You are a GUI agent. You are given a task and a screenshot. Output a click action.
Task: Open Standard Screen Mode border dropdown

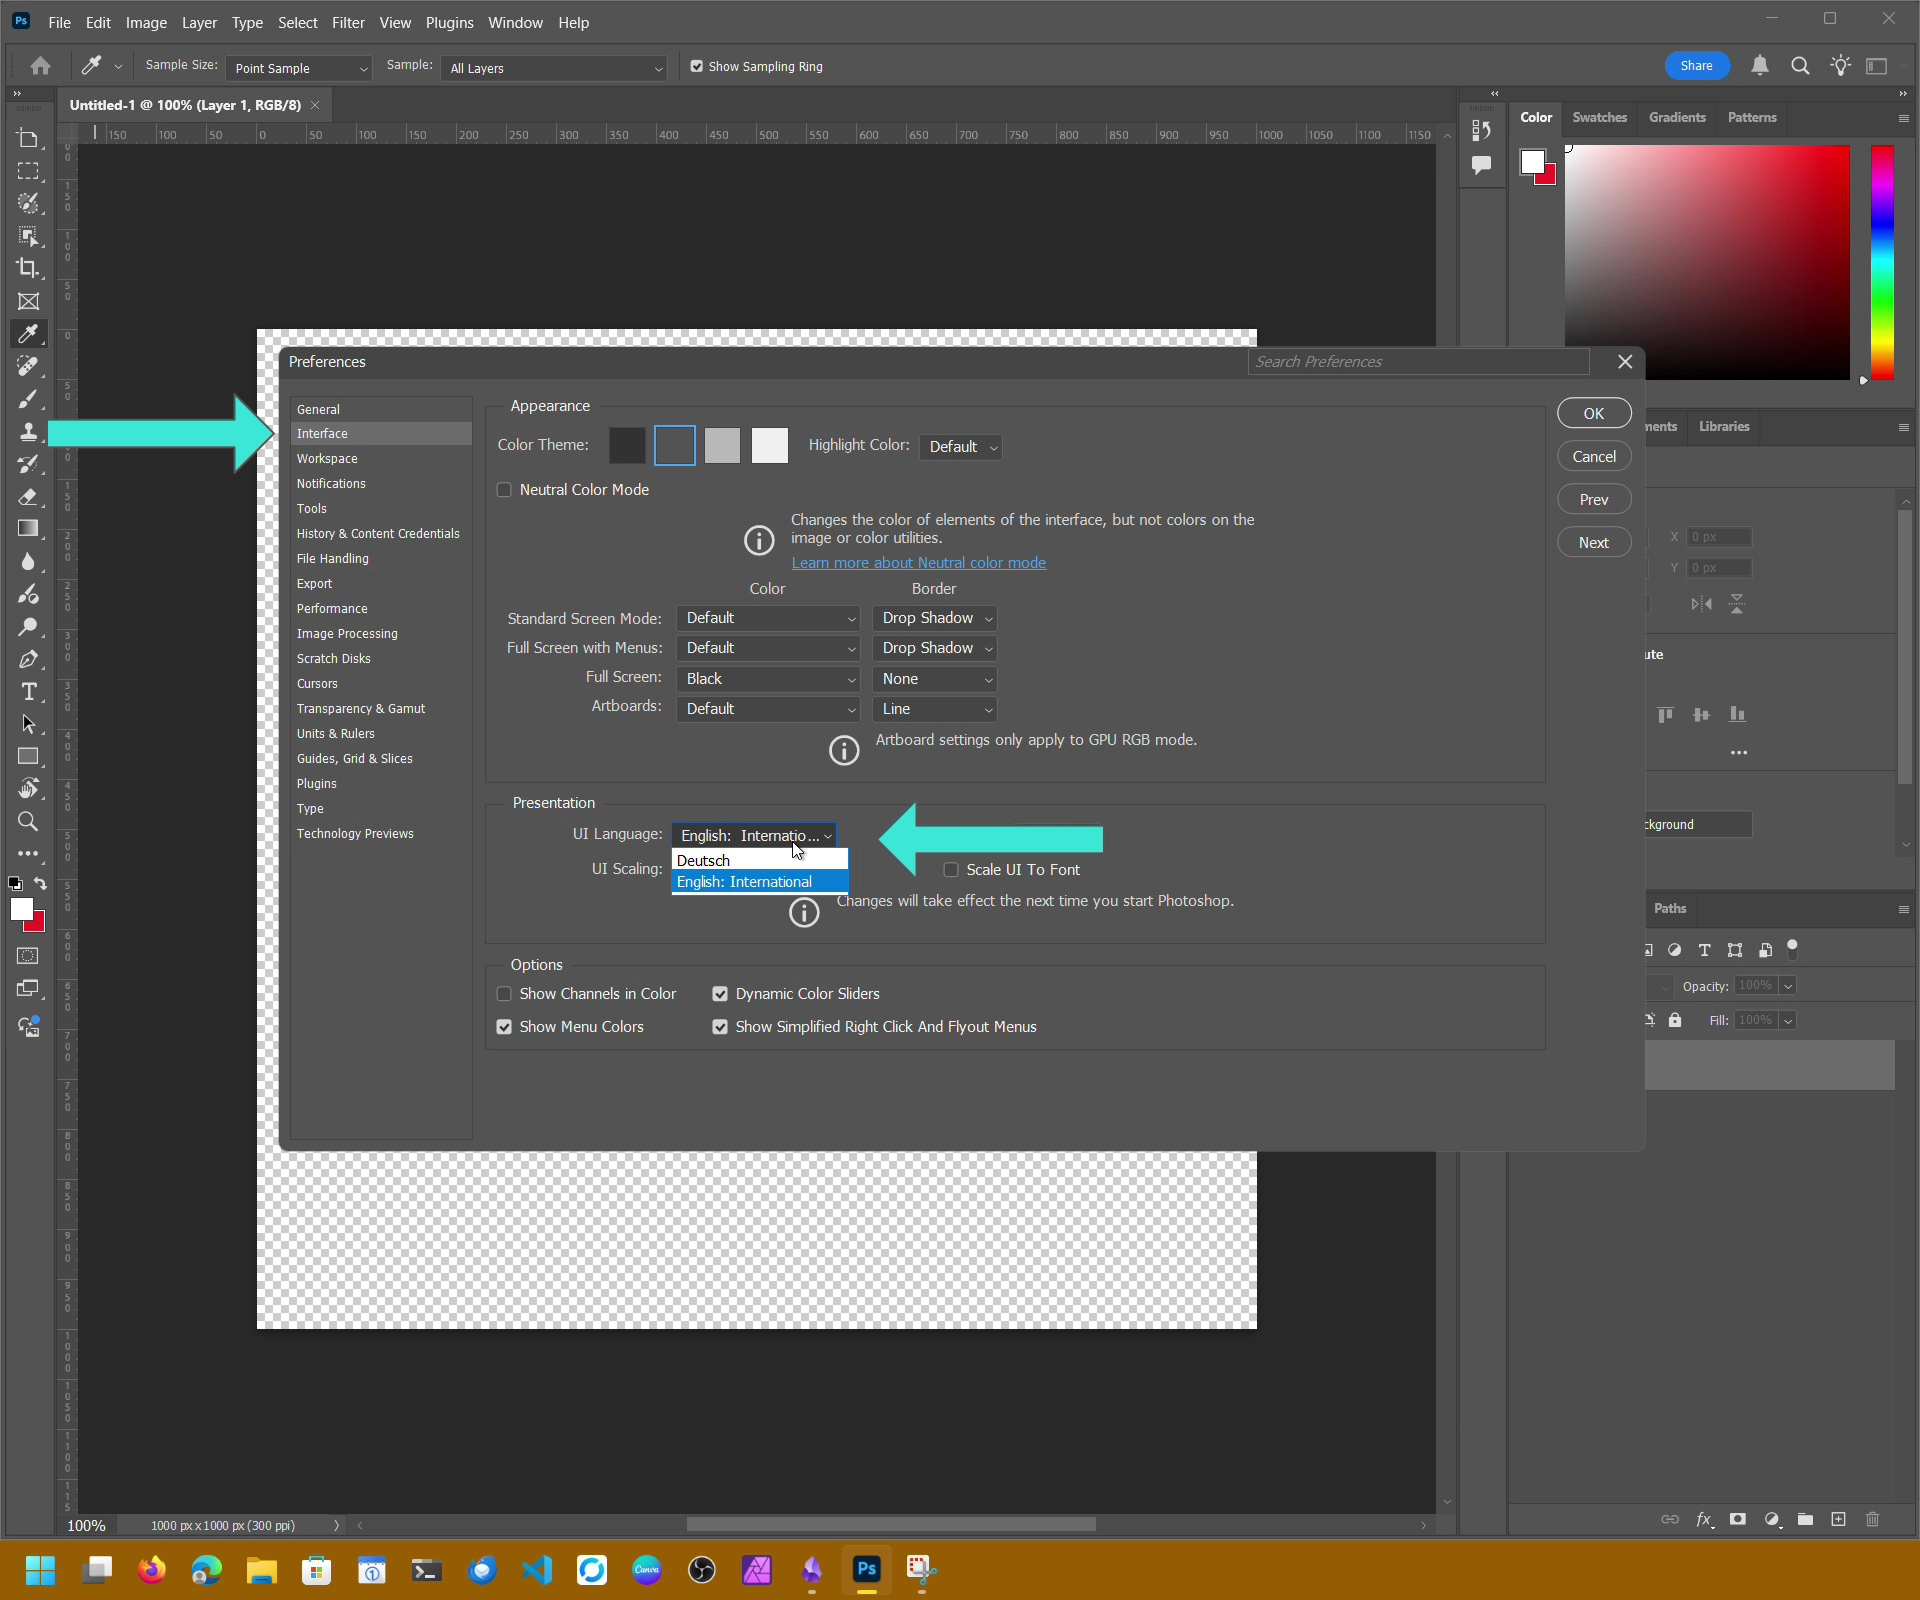click(x=935, y=618)
